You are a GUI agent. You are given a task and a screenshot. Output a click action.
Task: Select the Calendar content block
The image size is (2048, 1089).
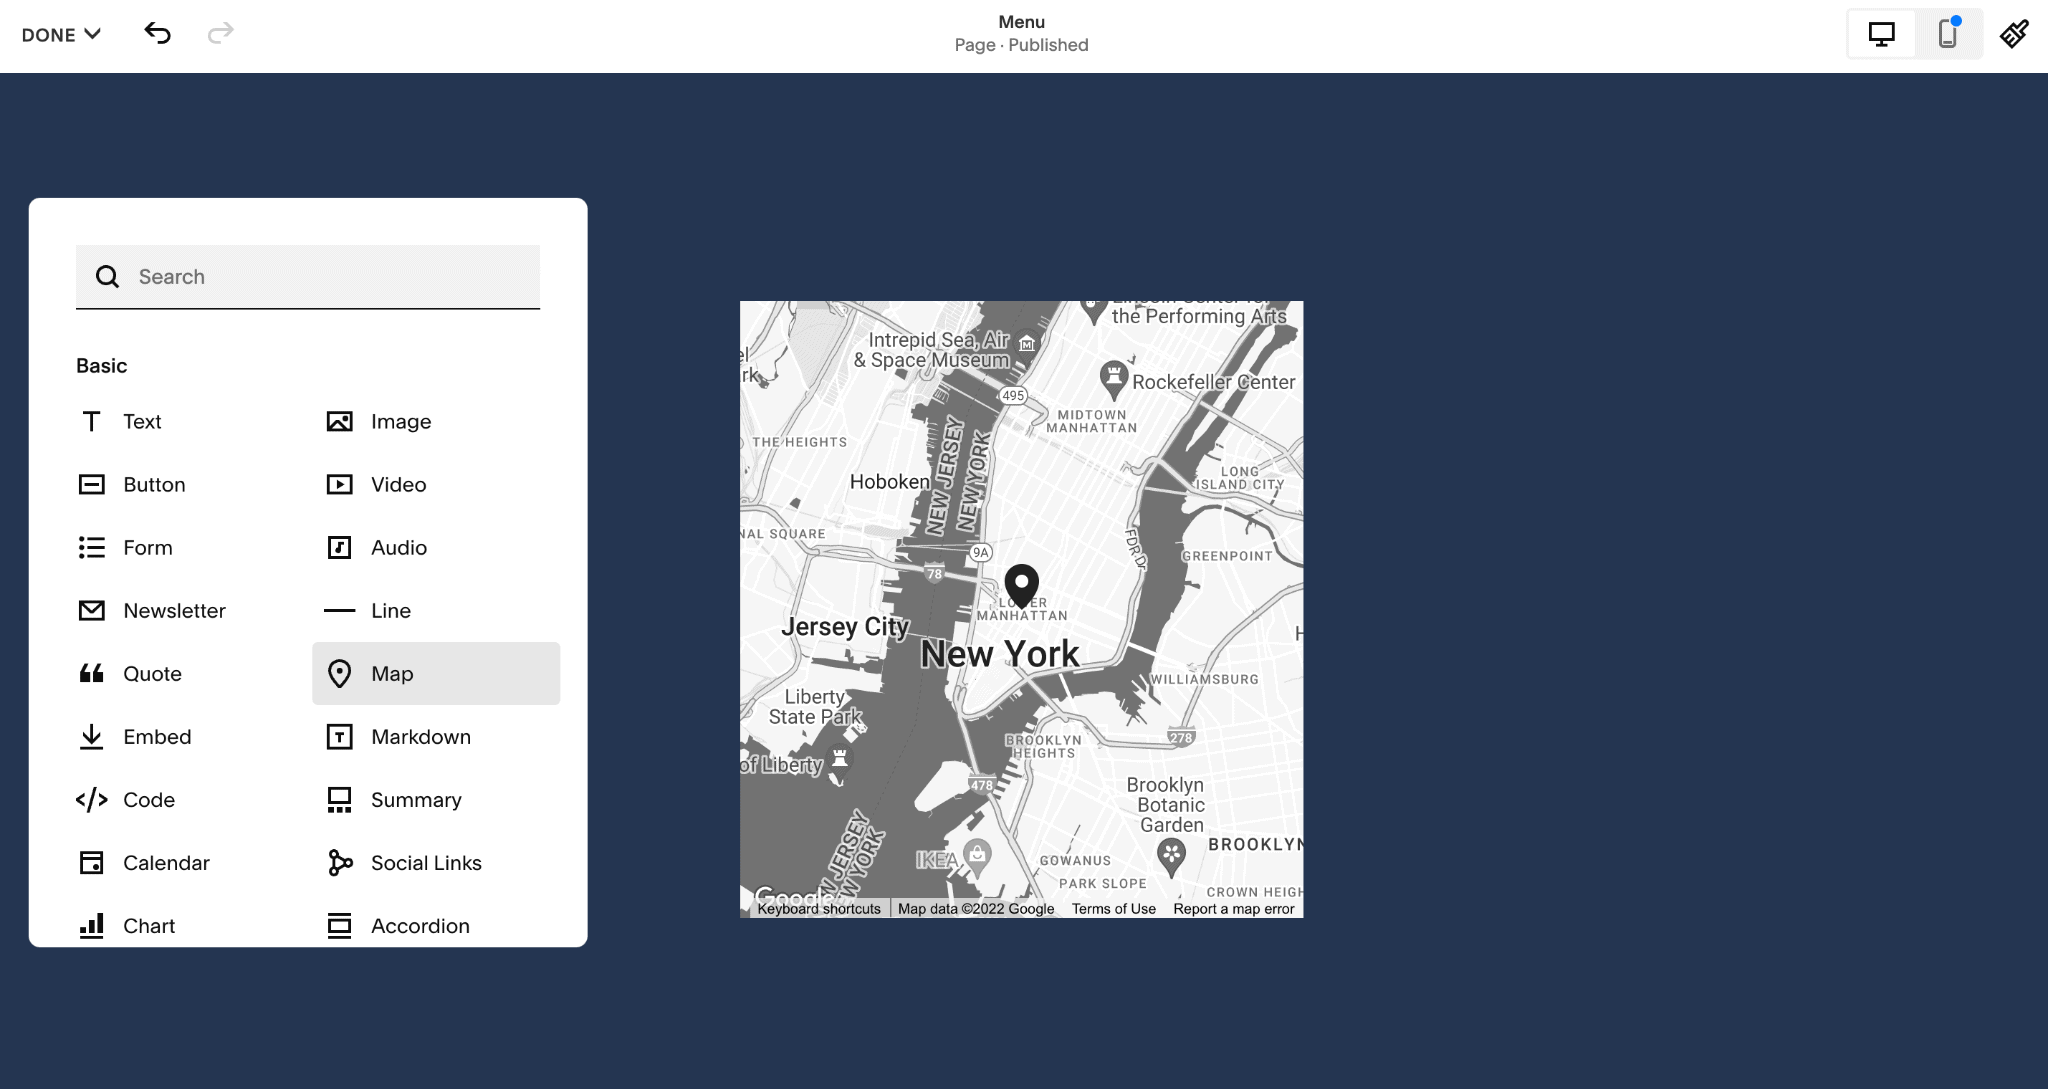coord(167,863)
